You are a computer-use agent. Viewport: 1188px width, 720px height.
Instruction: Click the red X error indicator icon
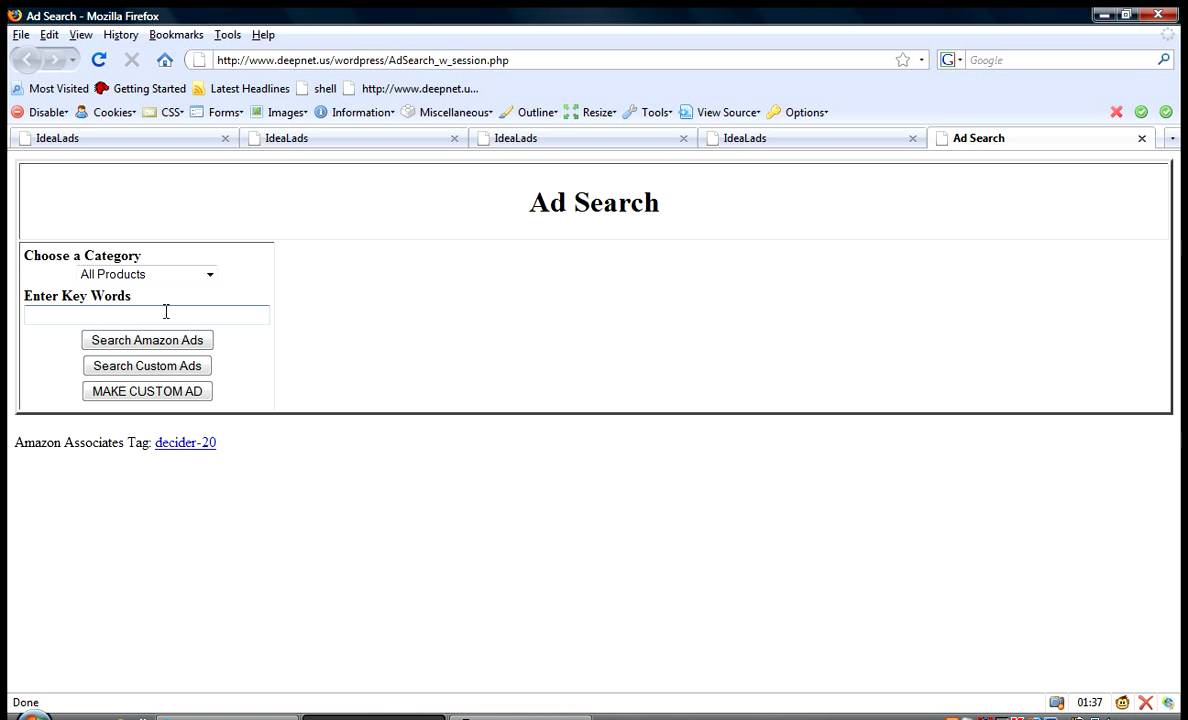pos(1116,112)
